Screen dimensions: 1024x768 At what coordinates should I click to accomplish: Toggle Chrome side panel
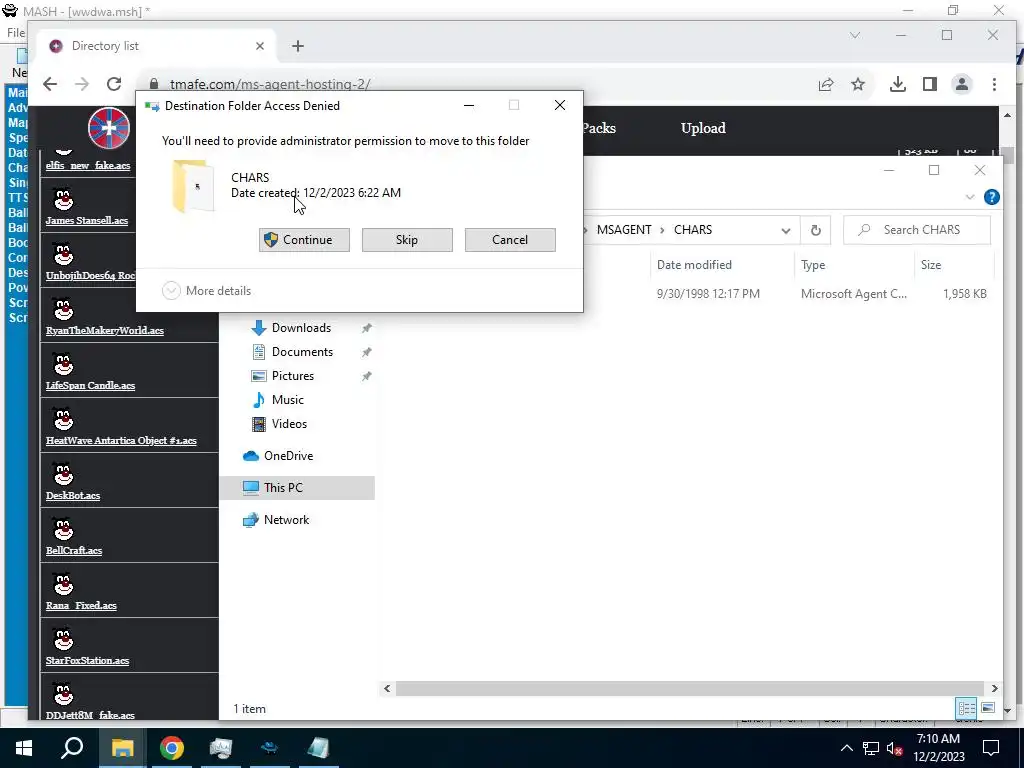pos(930,84)
